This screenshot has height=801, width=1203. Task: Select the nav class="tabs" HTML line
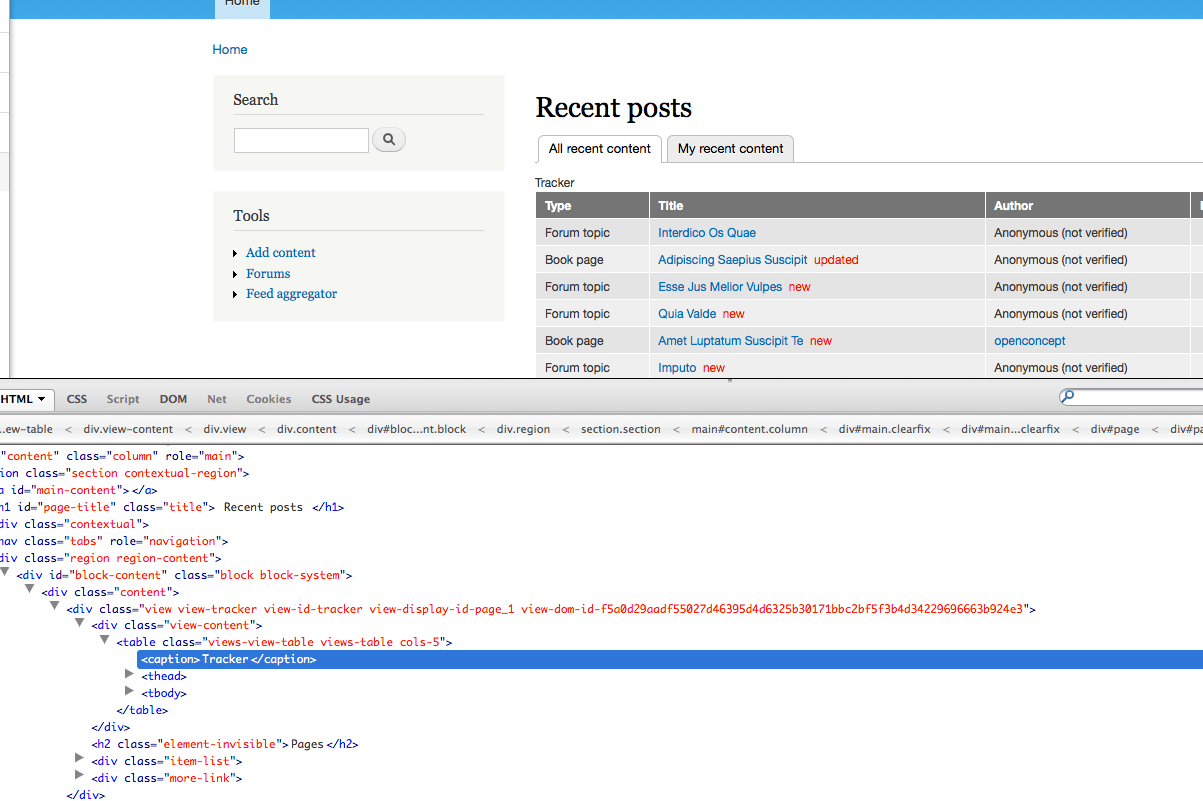tap(114, 541)
